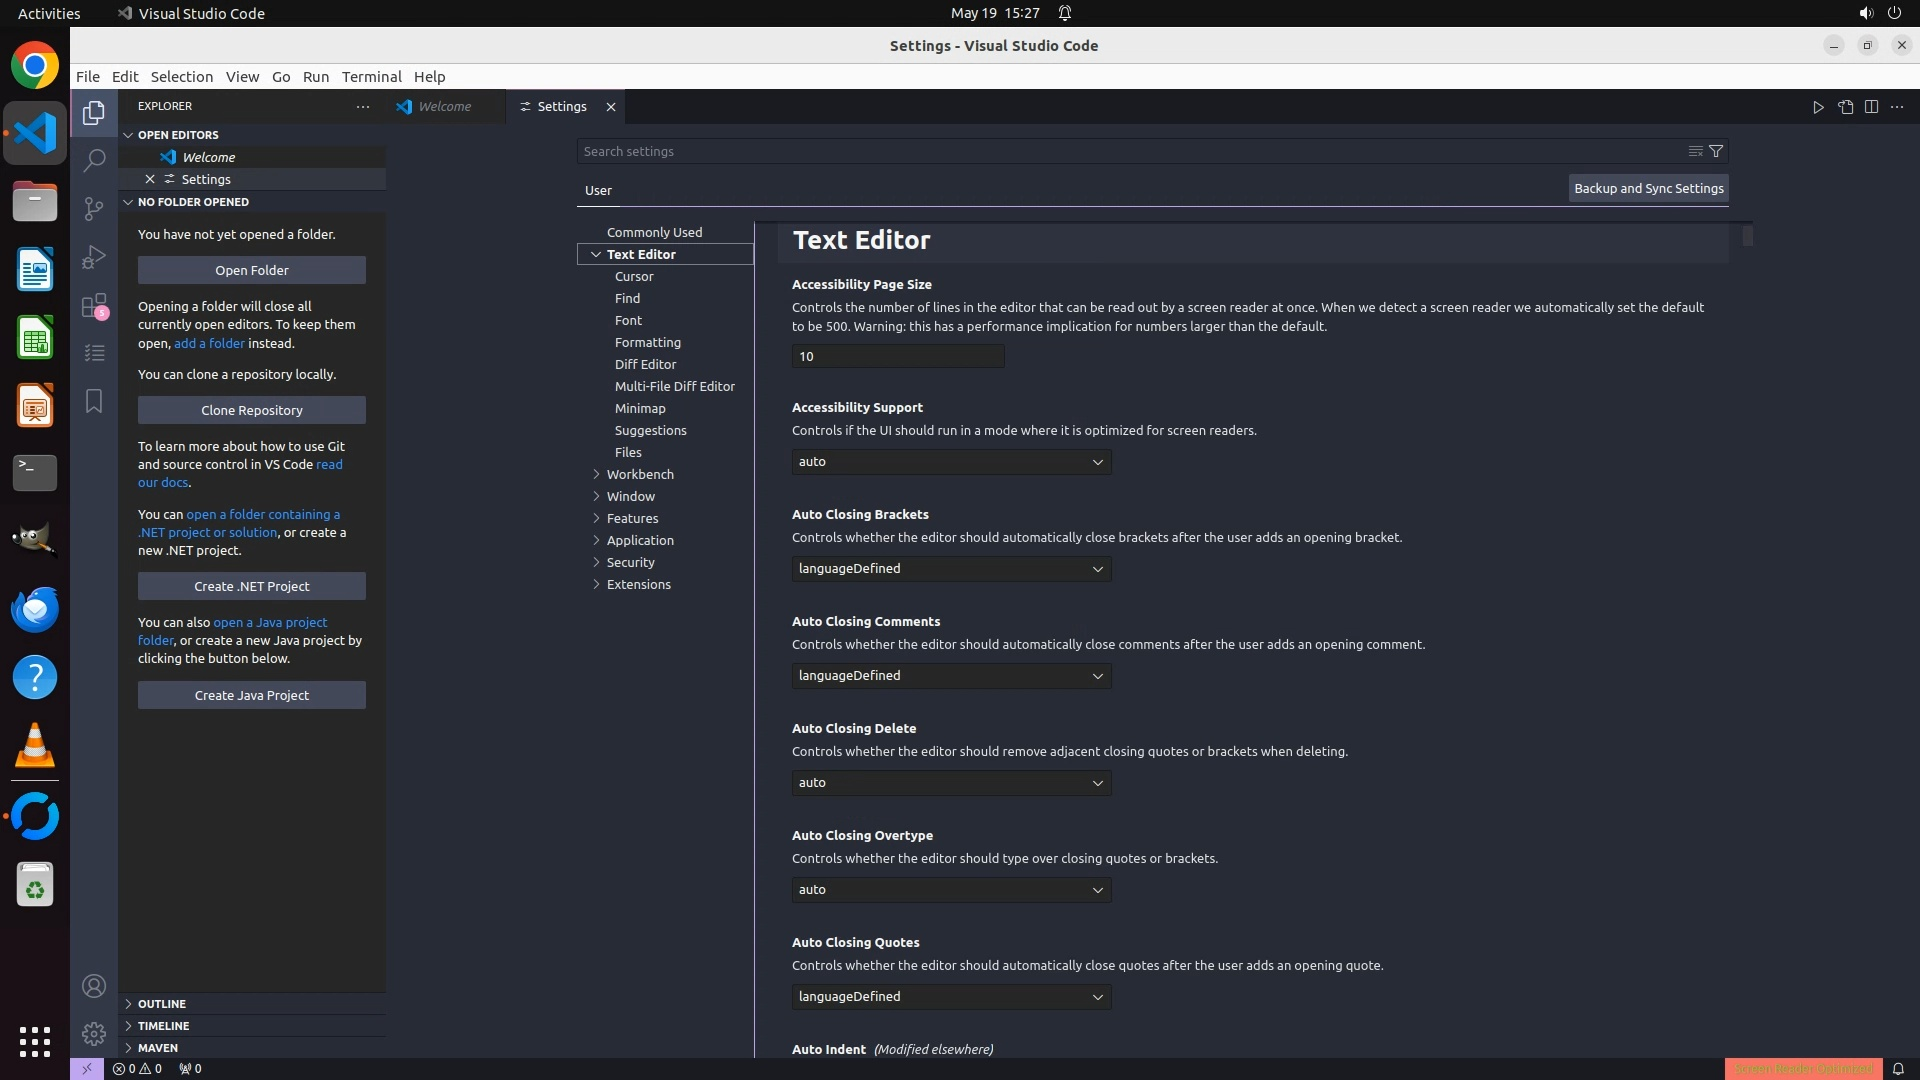Open the Extensions view icon
This screenshot has height=1080, width=1920.
point(94,306)
